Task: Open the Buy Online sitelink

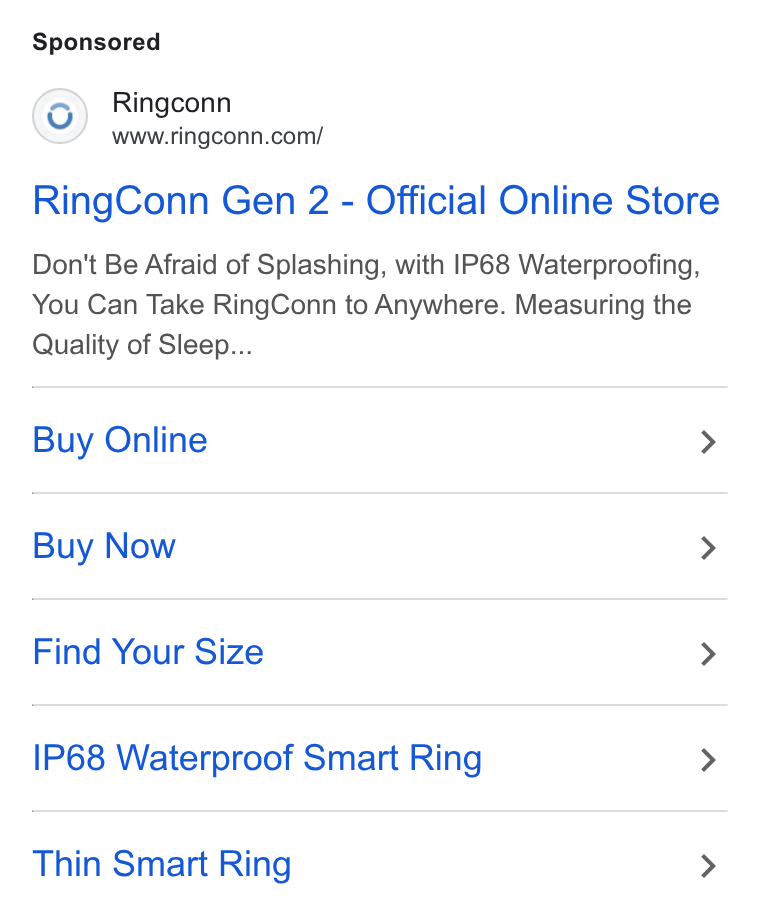Action: pyautogui.click(x=380, y=440)
